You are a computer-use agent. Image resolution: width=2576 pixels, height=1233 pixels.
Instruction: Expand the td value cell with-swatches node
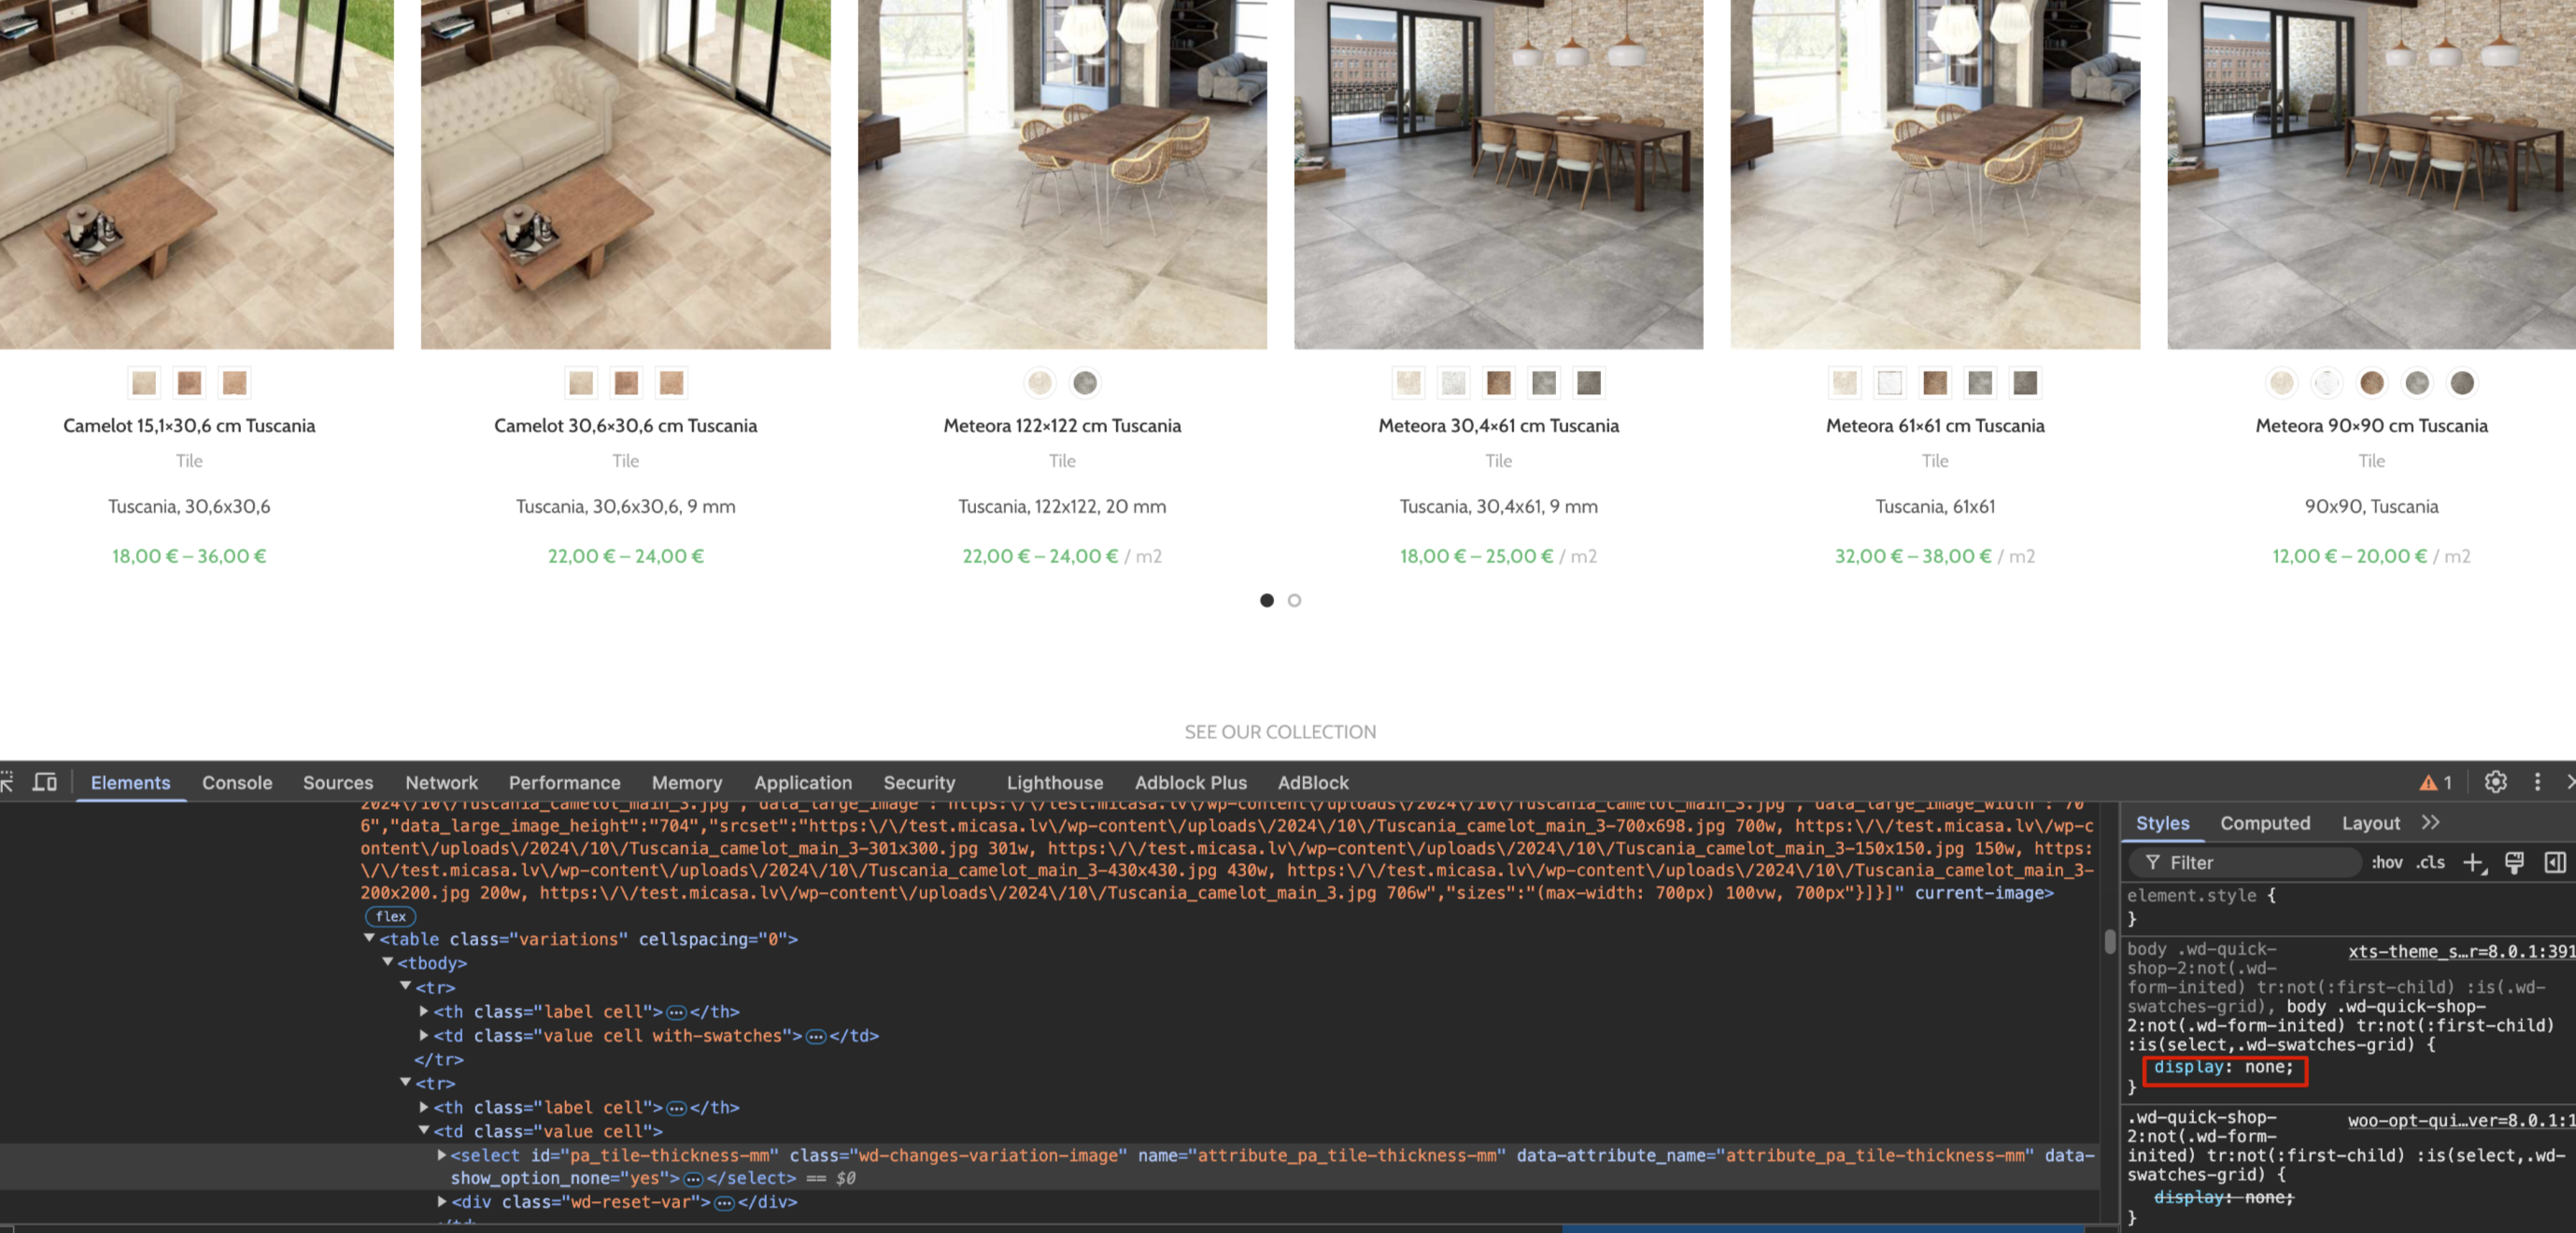tap(424, 1034)
